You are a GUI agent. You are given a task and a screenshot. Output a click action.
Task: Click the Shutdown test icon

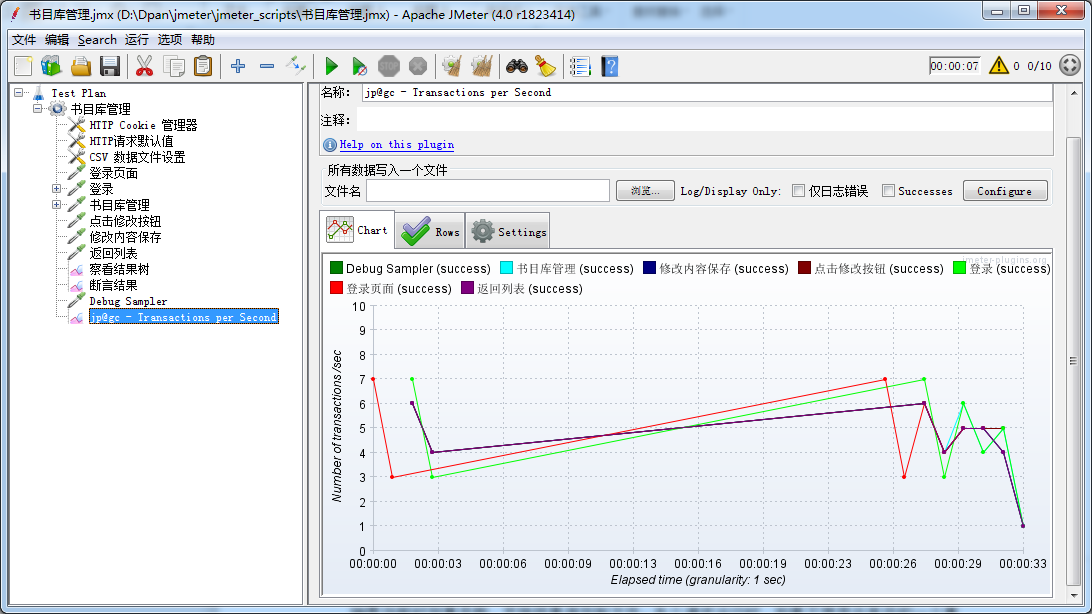click(418, 66)
